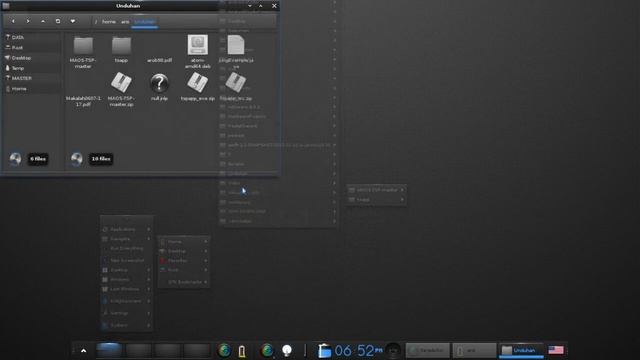640x360 pixels.
Task: Select the MAOS-TSP-master folder icon
Action: pos(83,45)
